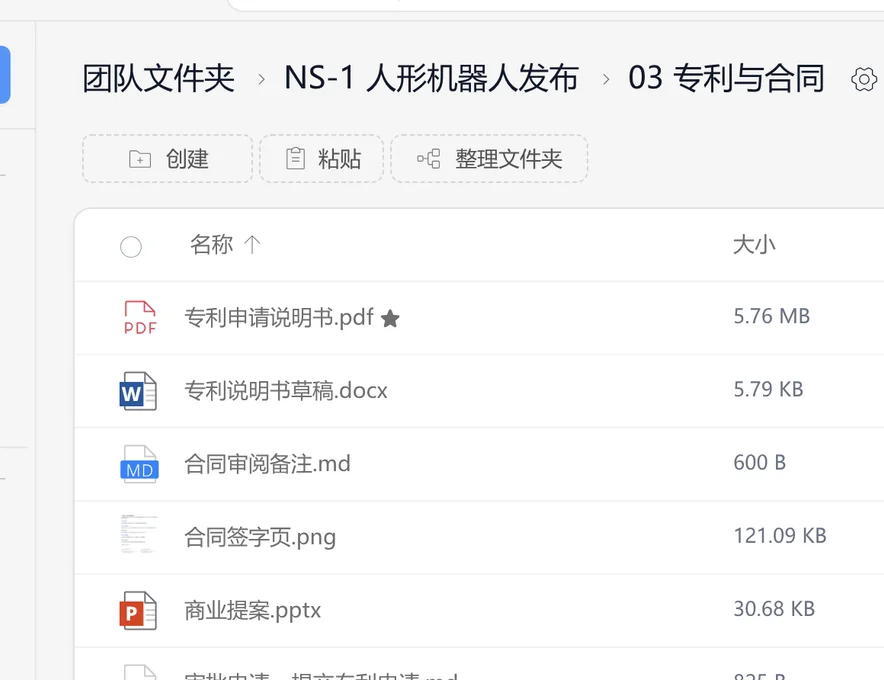Open 合同审阅备注.md file name
884x680 pixels.
267,463
